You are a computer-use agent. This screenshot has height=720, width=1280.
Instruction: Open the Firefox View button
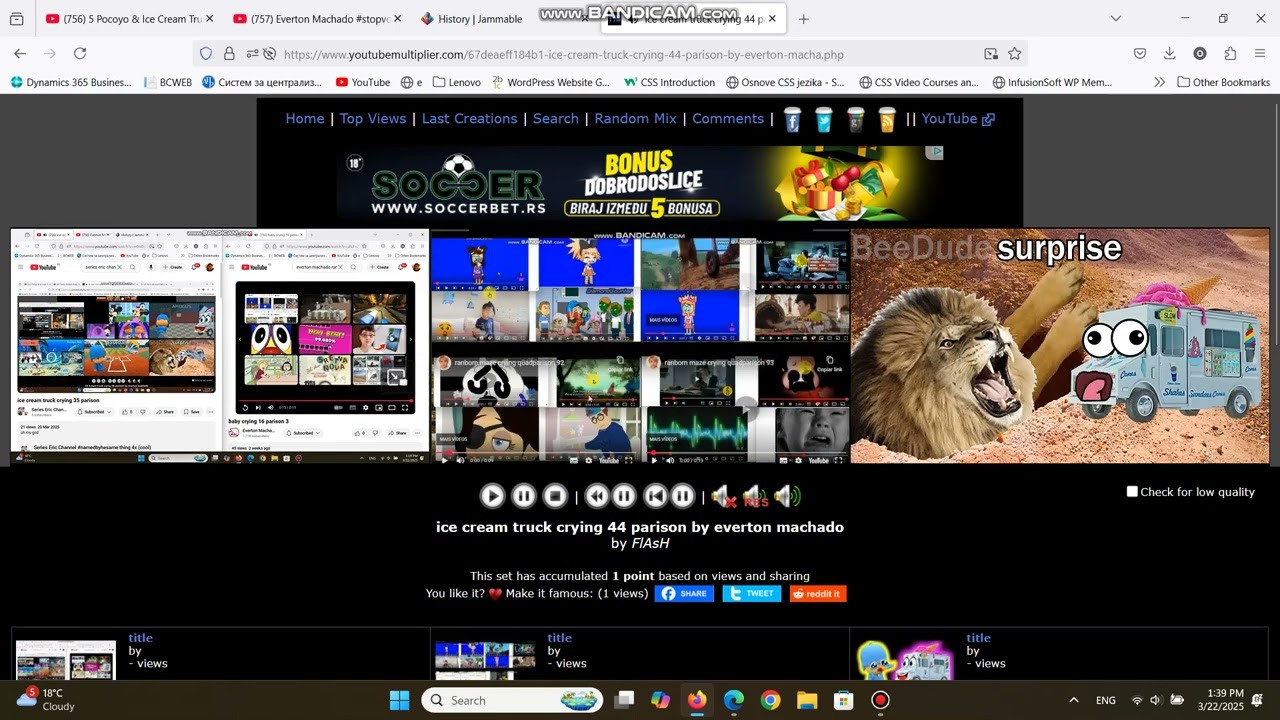(x=17, y=19)
